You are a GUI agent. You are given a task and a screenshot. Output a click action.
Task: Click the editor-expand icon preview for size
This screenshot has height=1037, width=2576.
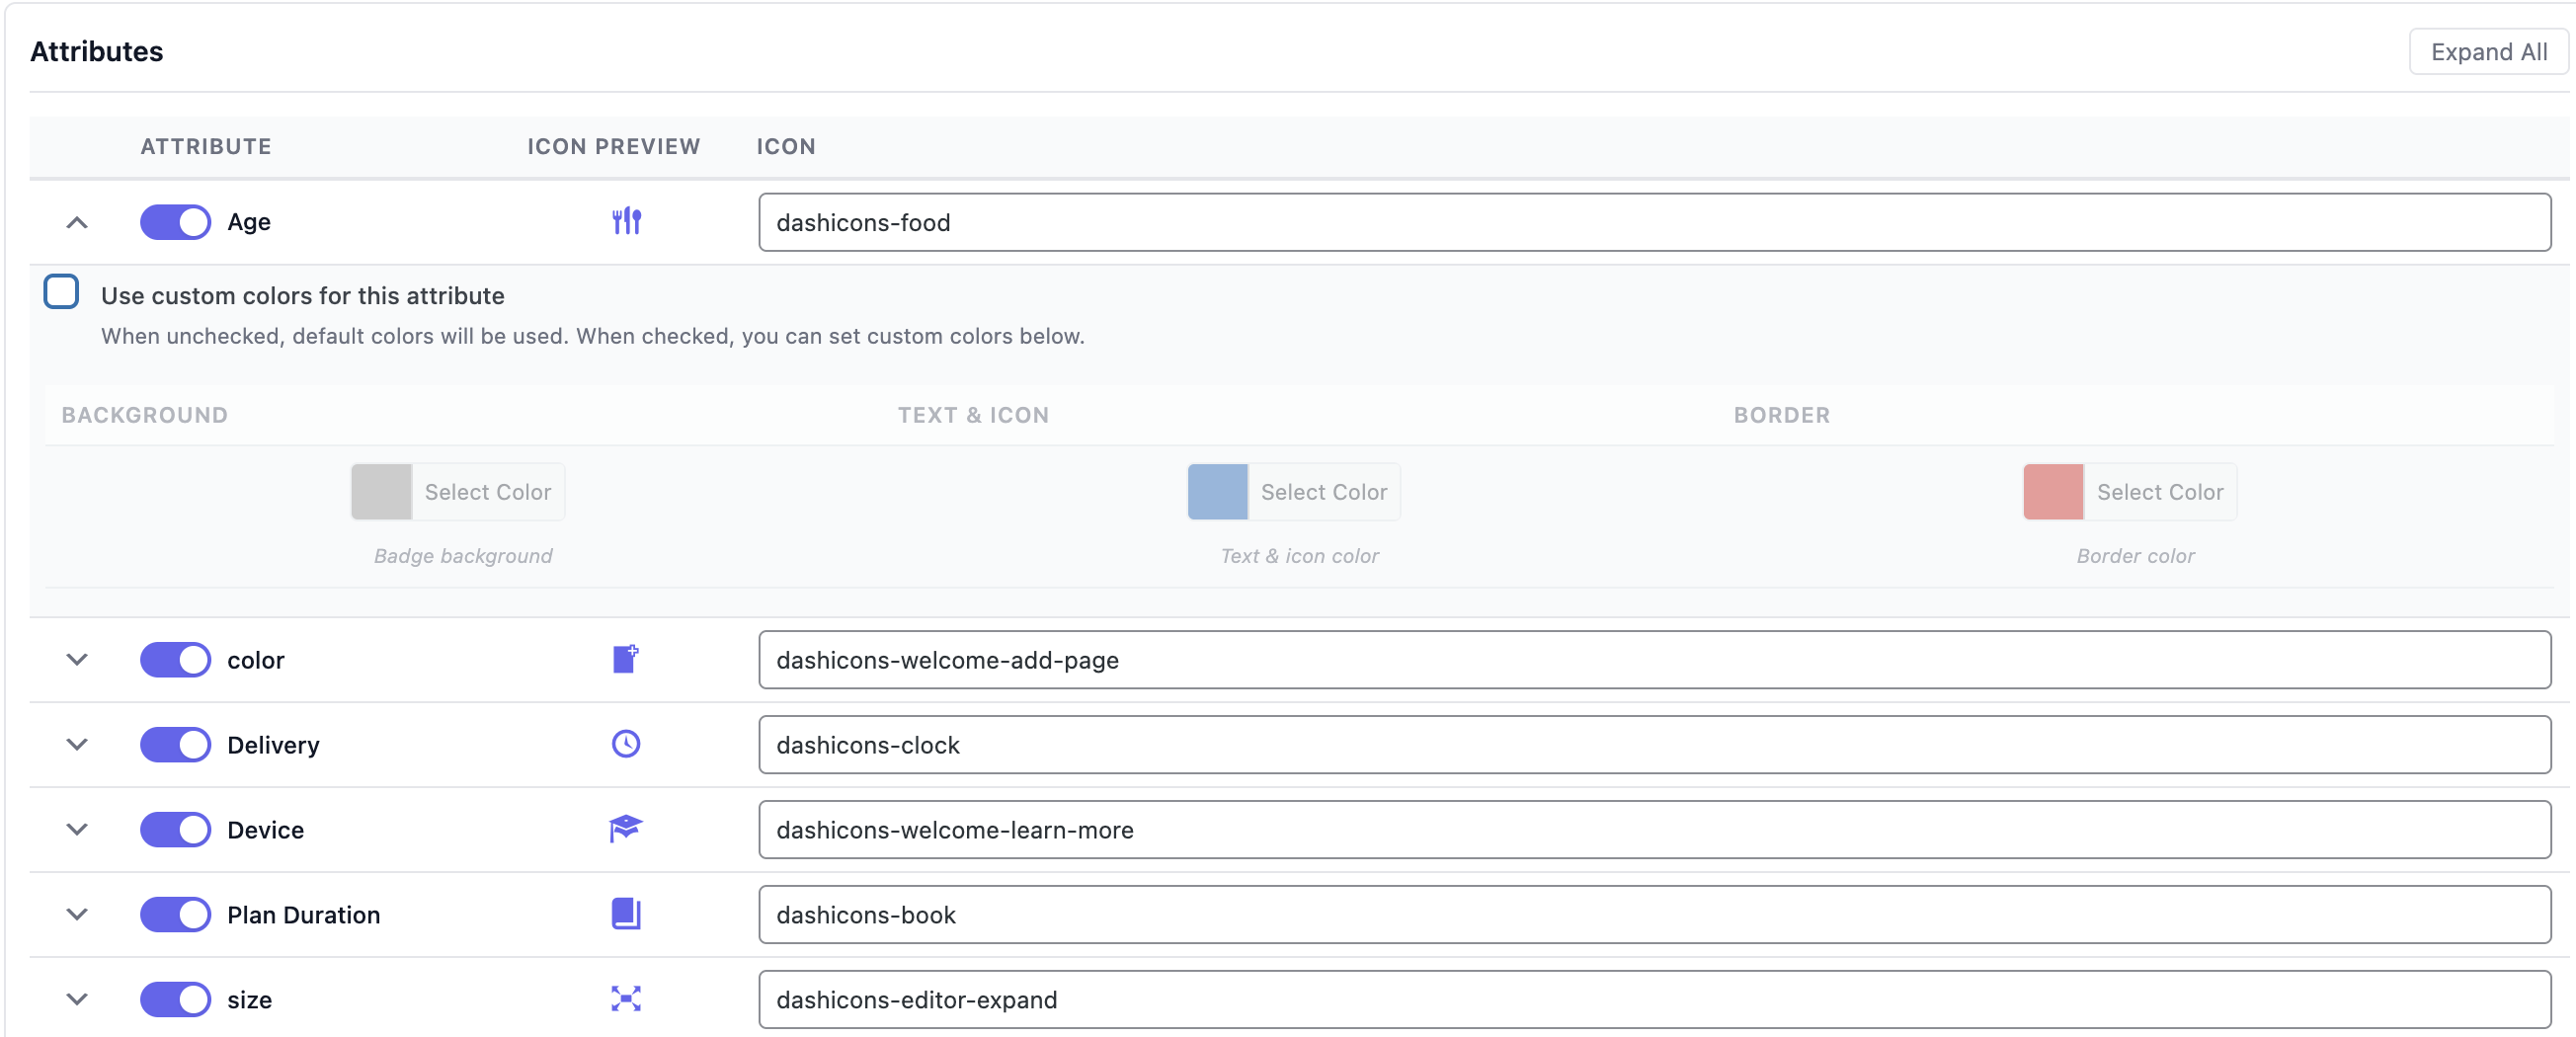pos(625,999)
